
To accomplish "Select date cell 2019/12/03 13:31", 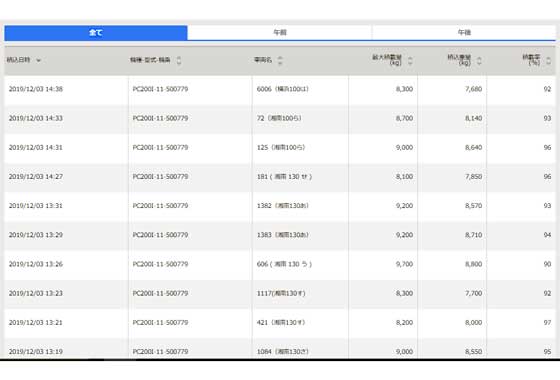I will coord(36,206).
